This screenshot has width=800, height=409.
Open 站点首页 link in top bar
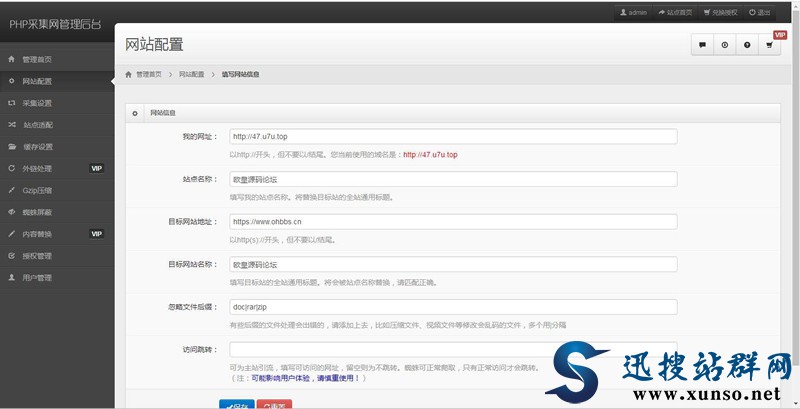(675, 13)
